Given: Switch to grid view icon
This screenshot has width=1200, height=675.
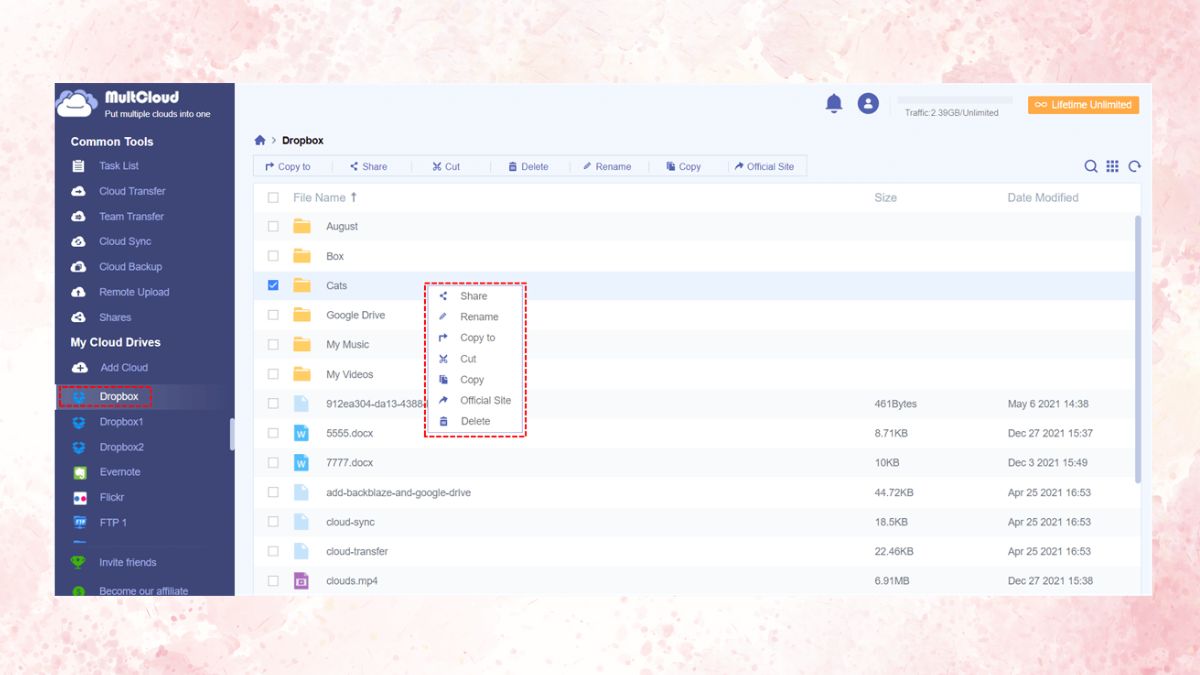Looking at the screenshot, I should coord(1112,166).
